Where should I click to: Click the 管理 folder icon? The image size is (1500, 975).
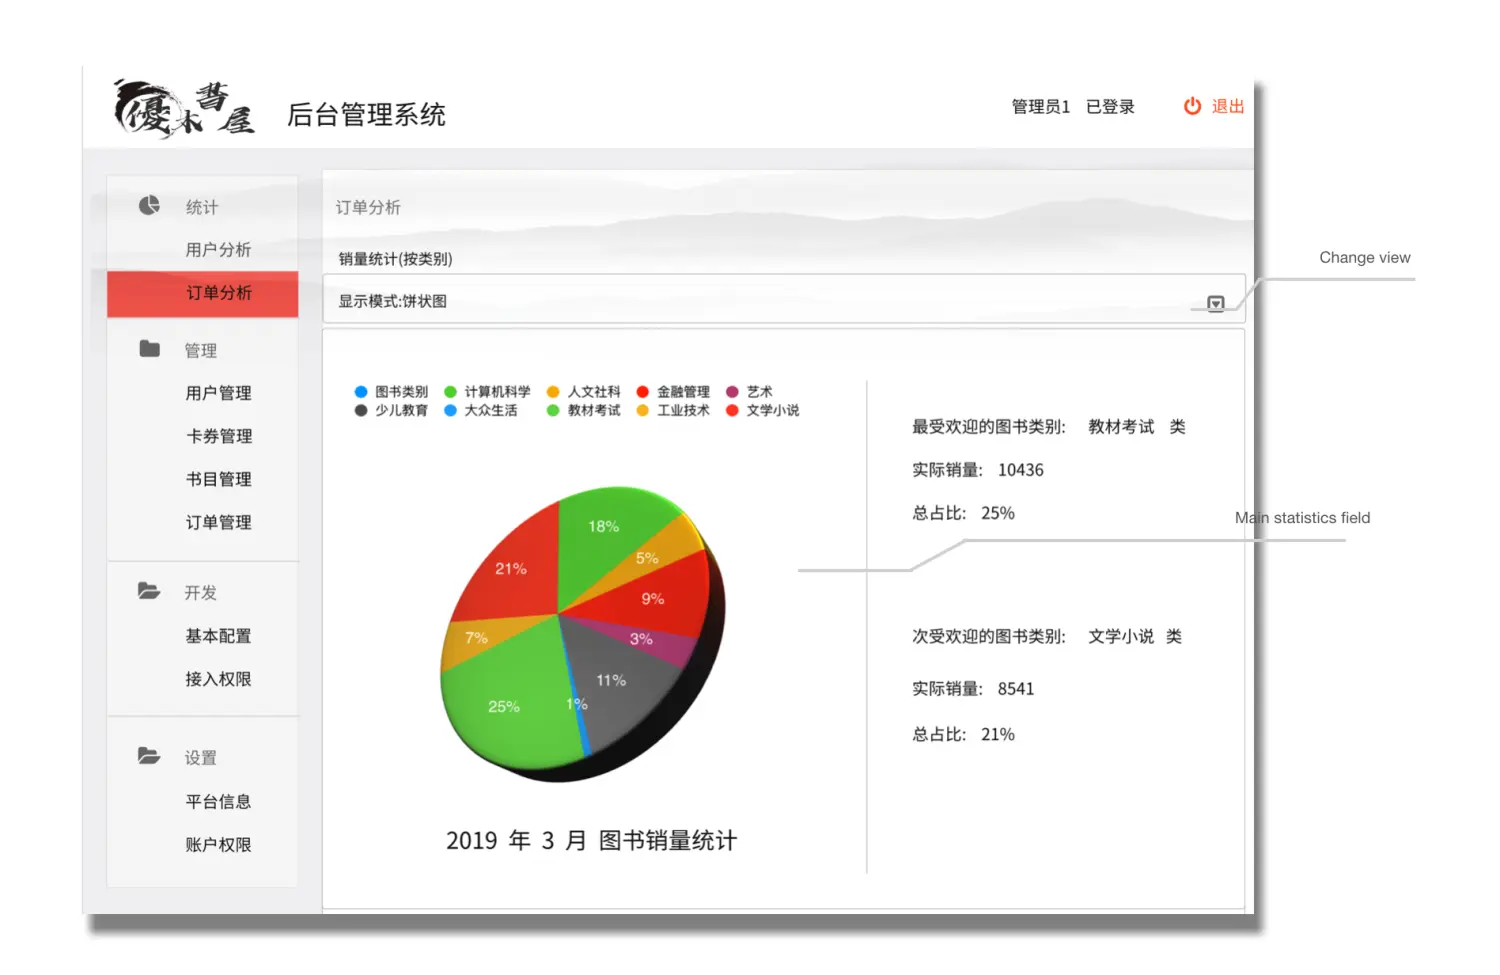[149, 348]
